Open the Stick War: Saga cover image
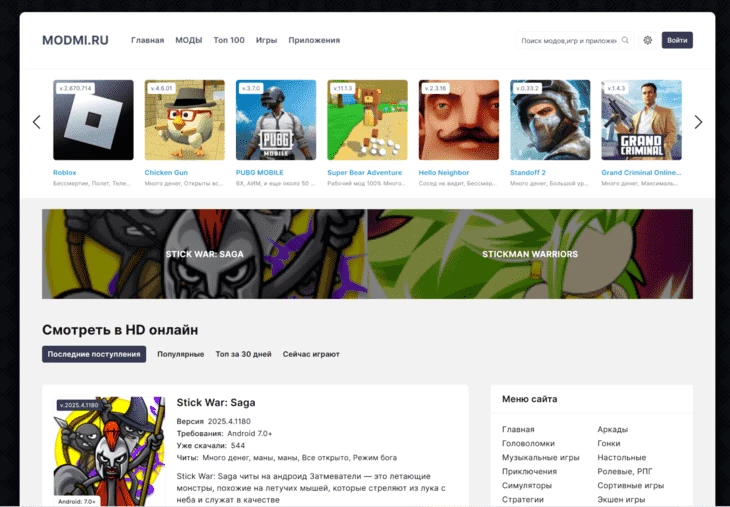This screenshot has height=507, width=730. coord(109,452)
